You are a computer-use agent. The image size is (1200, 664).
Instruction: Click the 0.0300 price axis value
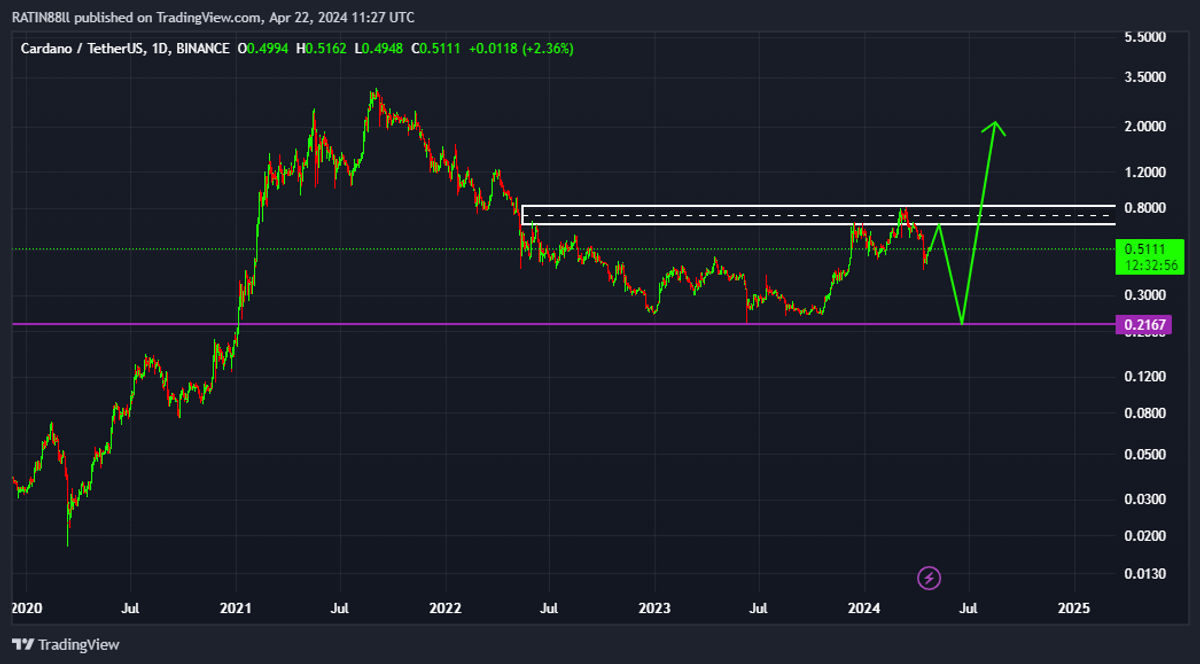pos(1146,499)
